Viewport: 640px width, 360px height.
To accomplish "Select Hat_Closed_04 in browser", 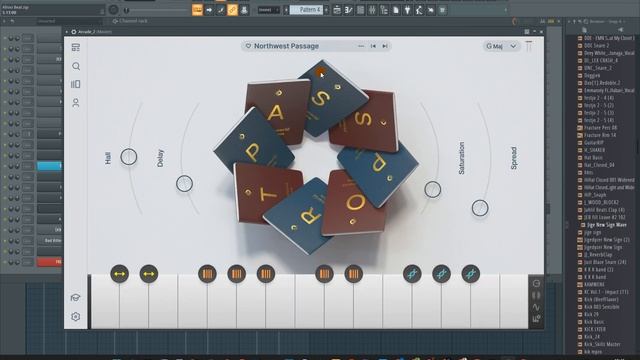I will point(599,165).
